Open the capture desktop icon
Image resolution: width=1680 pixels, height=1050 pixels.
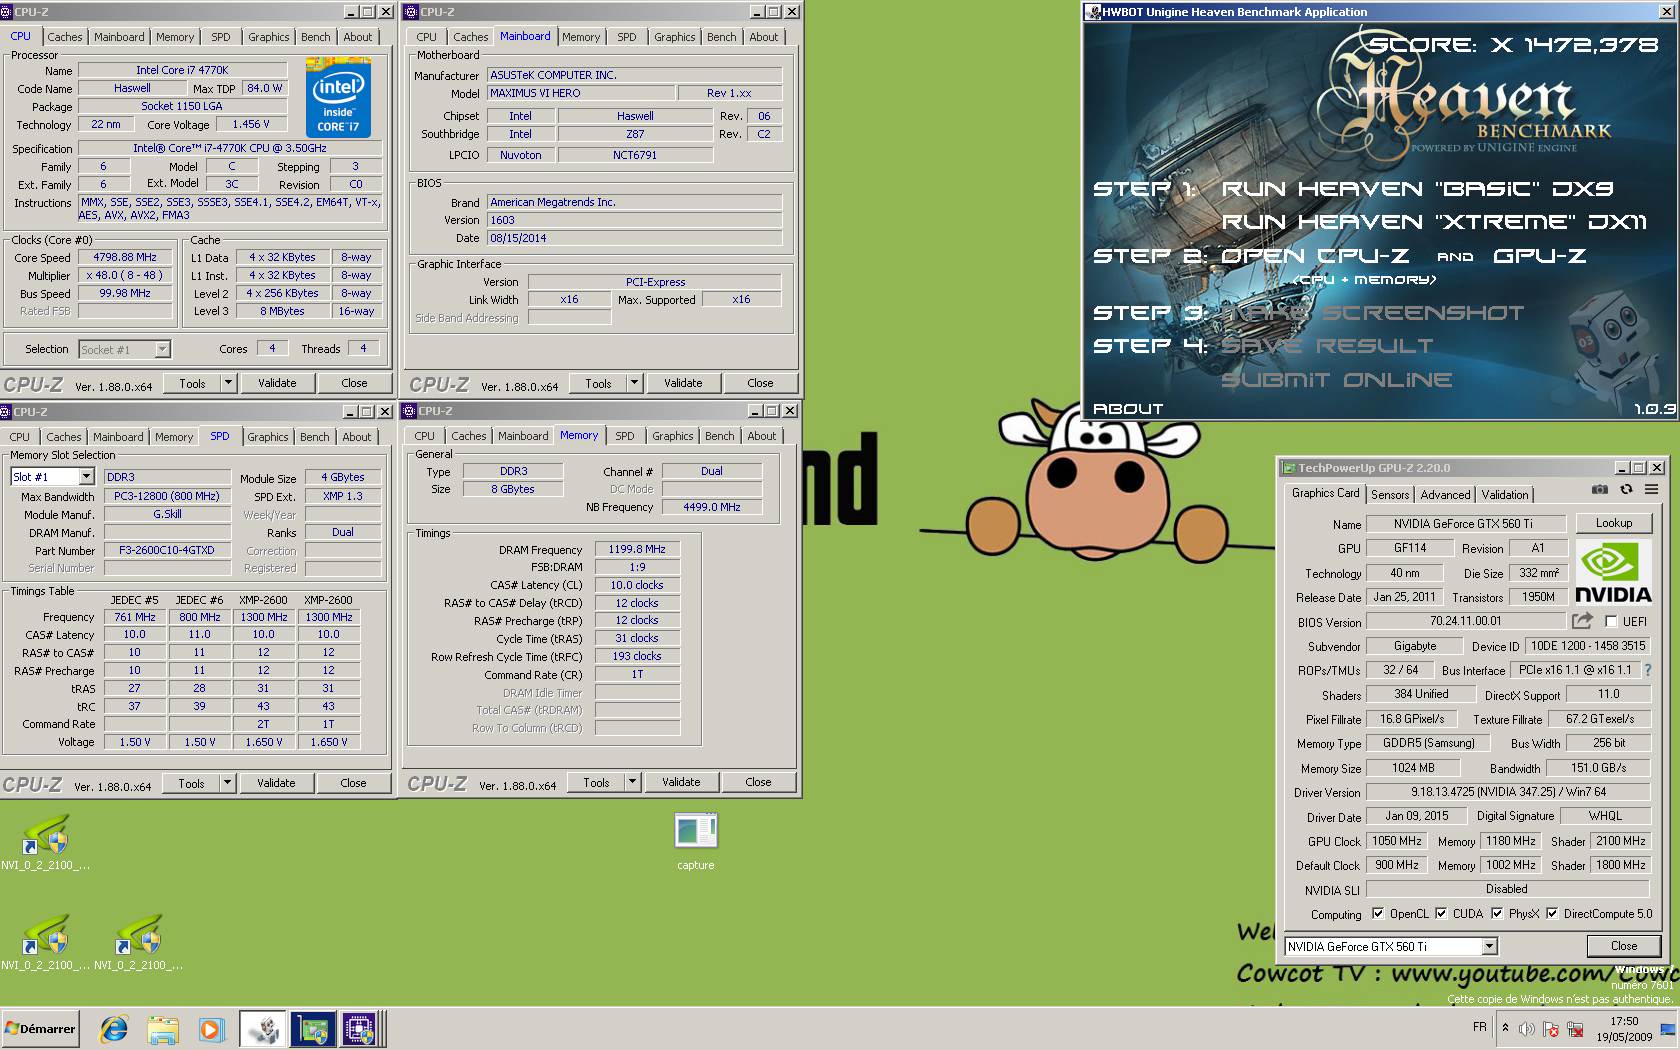[x=696, y=842]
